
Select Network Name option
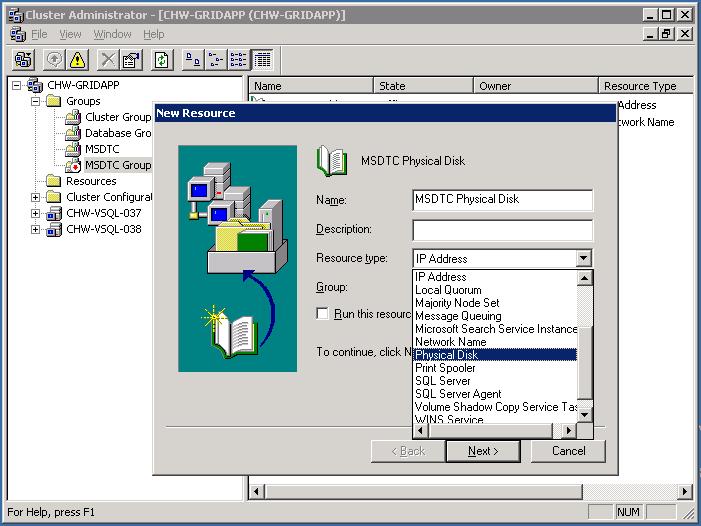pyautogui.click(x=495, y=342)
